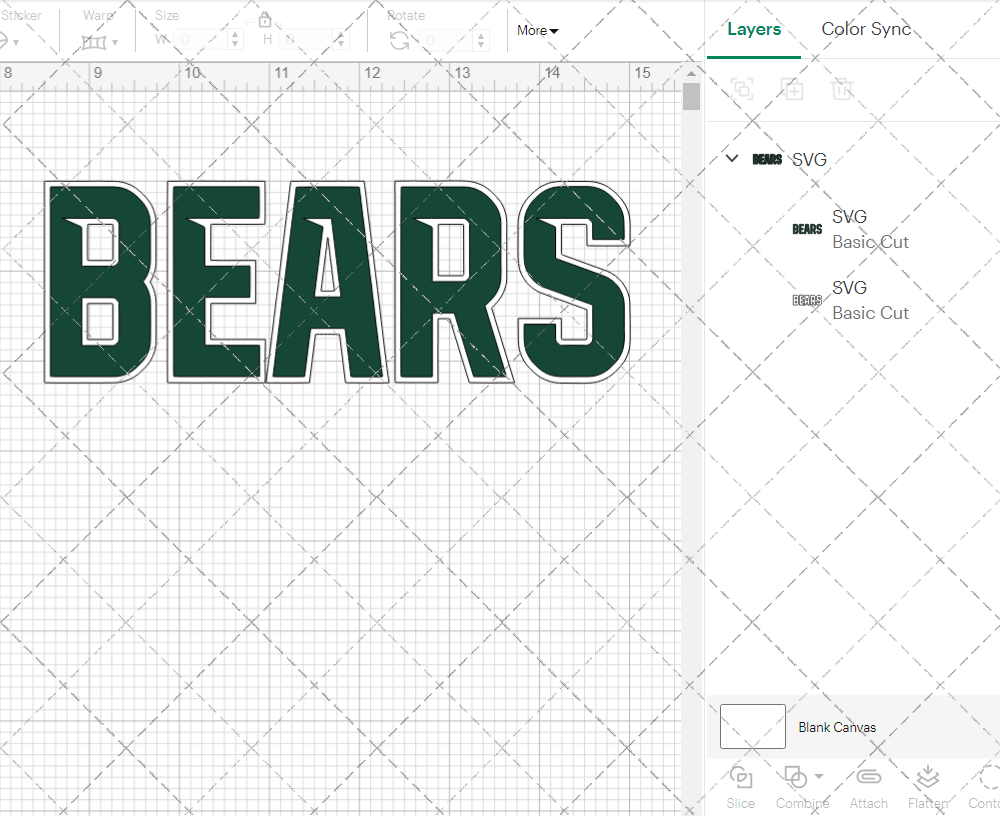Click the Duplicate layer icon
The height and width of the screenshot is (816, 1000).
pyautogui.click(x=792, y=89)
